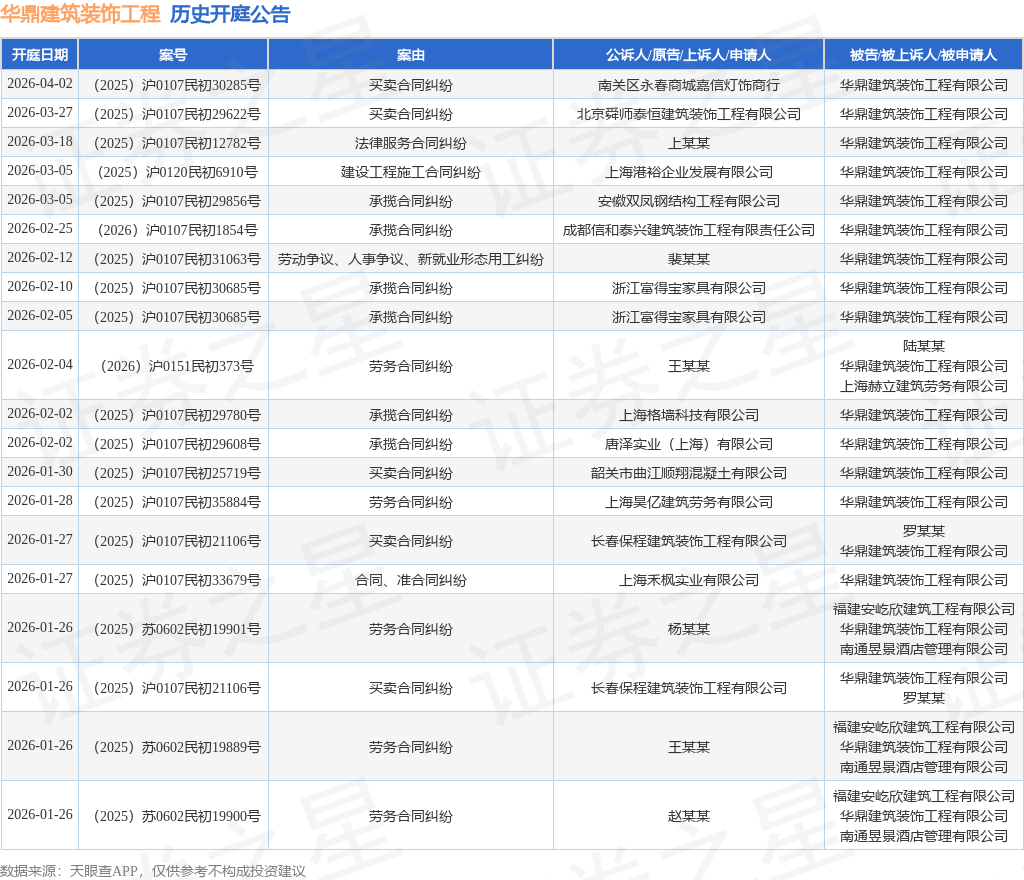Click case number (2025)苏0602民初19901号

173,629
